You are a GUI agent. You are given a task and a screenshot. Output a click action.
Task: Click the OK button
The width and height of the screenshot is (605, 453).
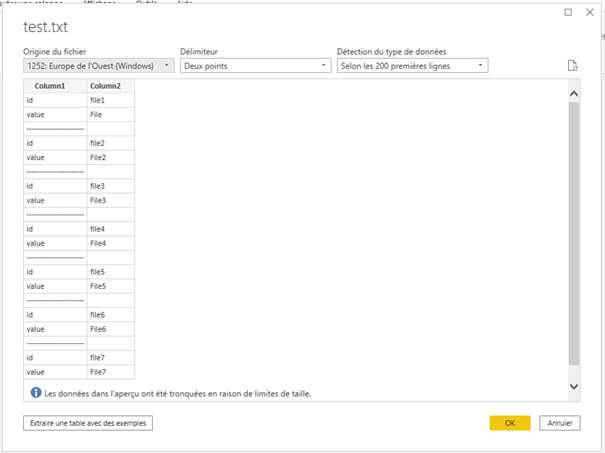pos(510,423)
